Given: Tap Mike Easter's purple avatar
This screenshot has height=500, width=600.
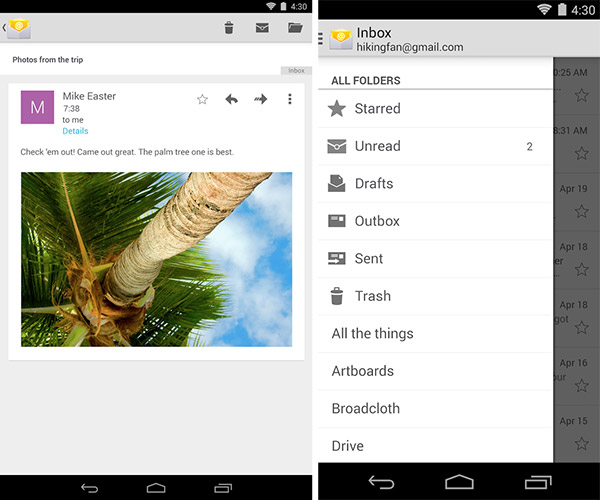Looking at the screenshot, I should pos(38,107).
